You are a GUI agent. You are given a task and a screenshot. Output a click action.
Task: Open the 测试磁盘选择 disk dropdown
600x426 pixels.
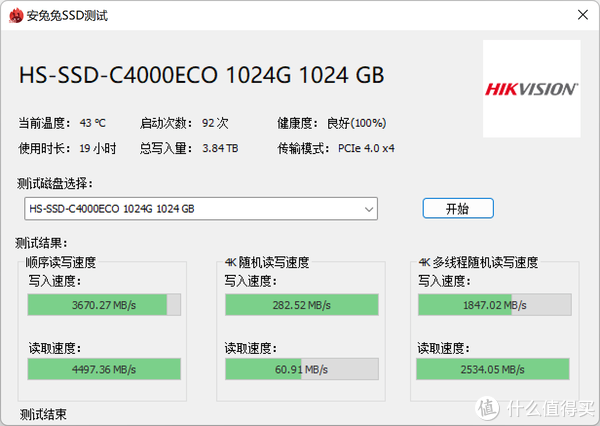coord(201,209)
